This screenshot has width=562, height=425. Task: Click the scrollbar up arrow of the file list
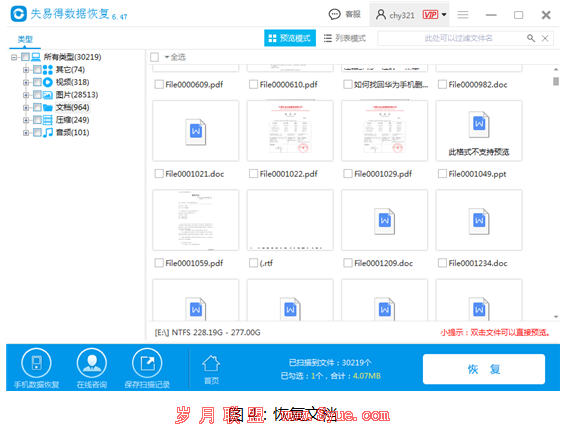(x=556, y=69)
